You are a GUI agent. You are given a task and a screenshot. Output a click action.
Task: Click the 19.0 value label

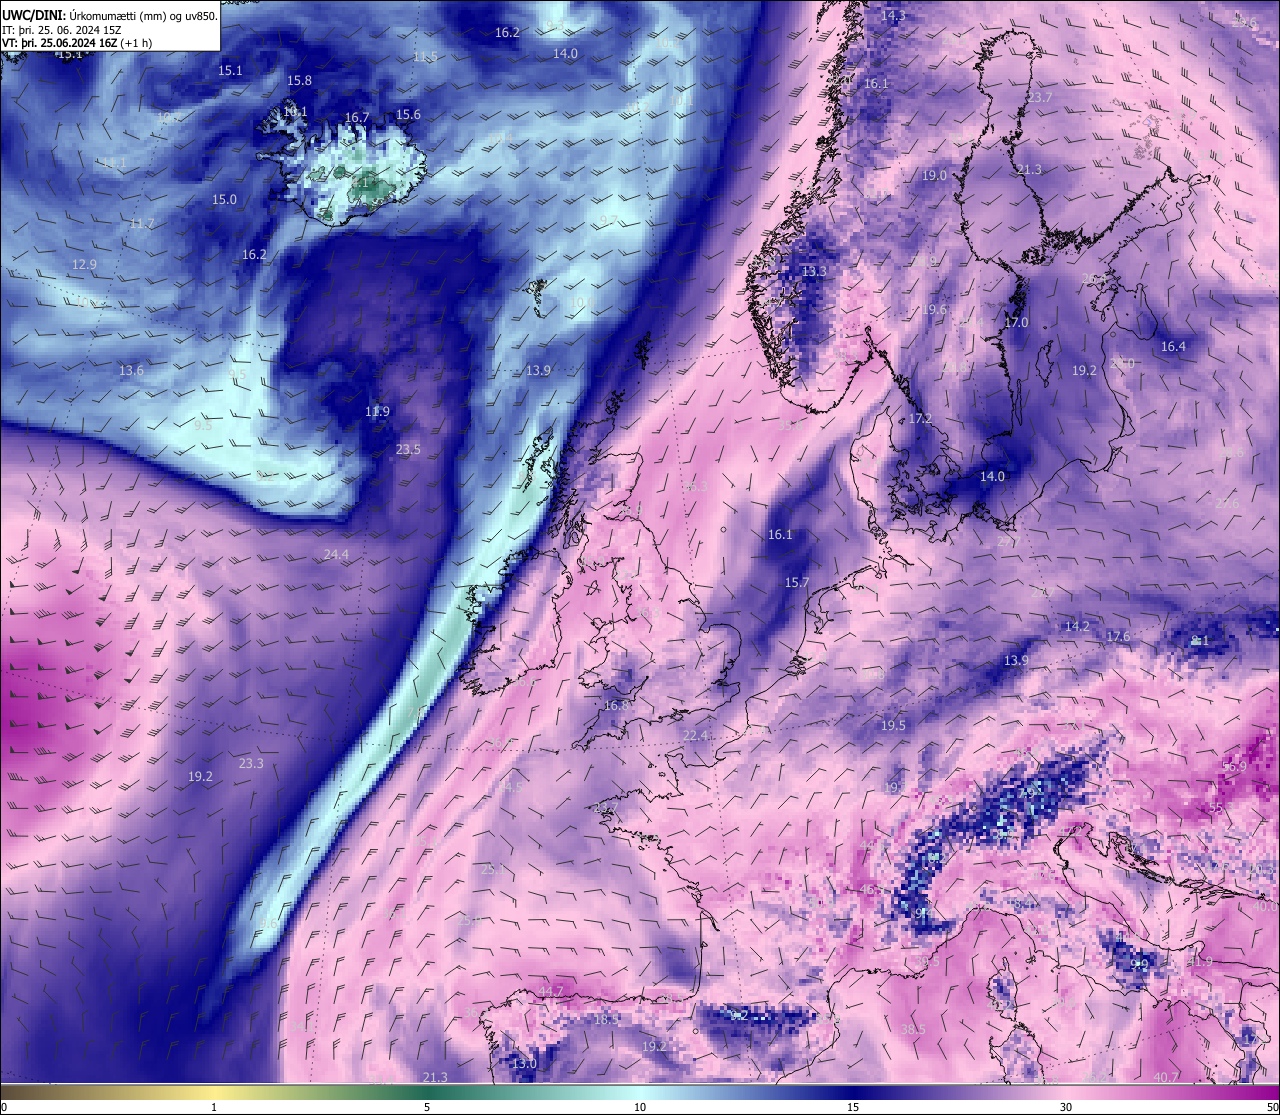tap(934, 175)
